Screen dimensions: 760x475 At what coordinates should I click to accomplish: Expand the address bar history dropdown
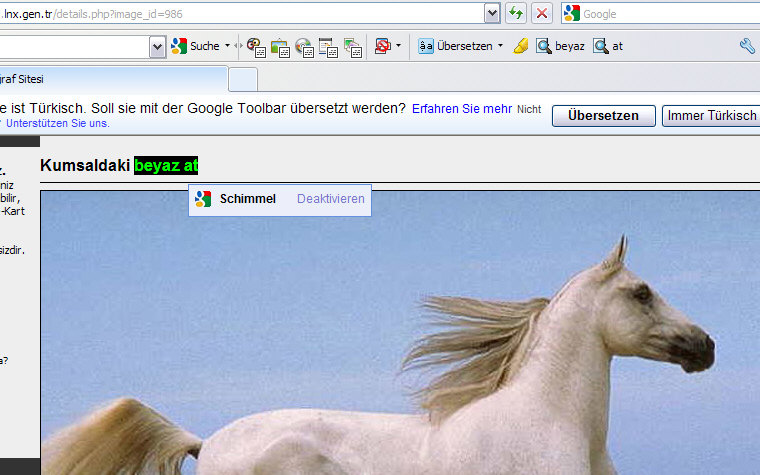point(492,13)
